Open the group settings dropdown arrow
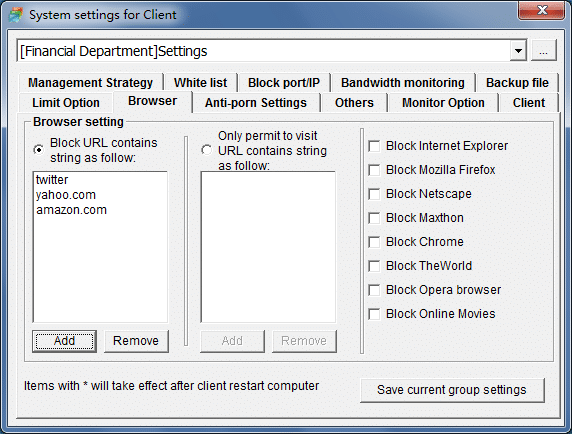The height and width of the screenshot is (434, 572). [x=518, y=51]
